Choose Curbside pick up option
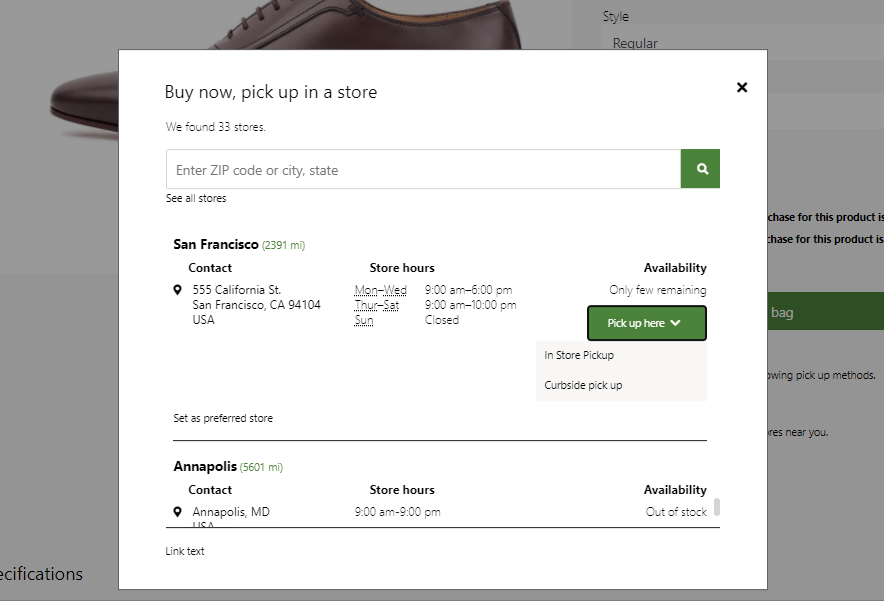 [x=583, y=384]
